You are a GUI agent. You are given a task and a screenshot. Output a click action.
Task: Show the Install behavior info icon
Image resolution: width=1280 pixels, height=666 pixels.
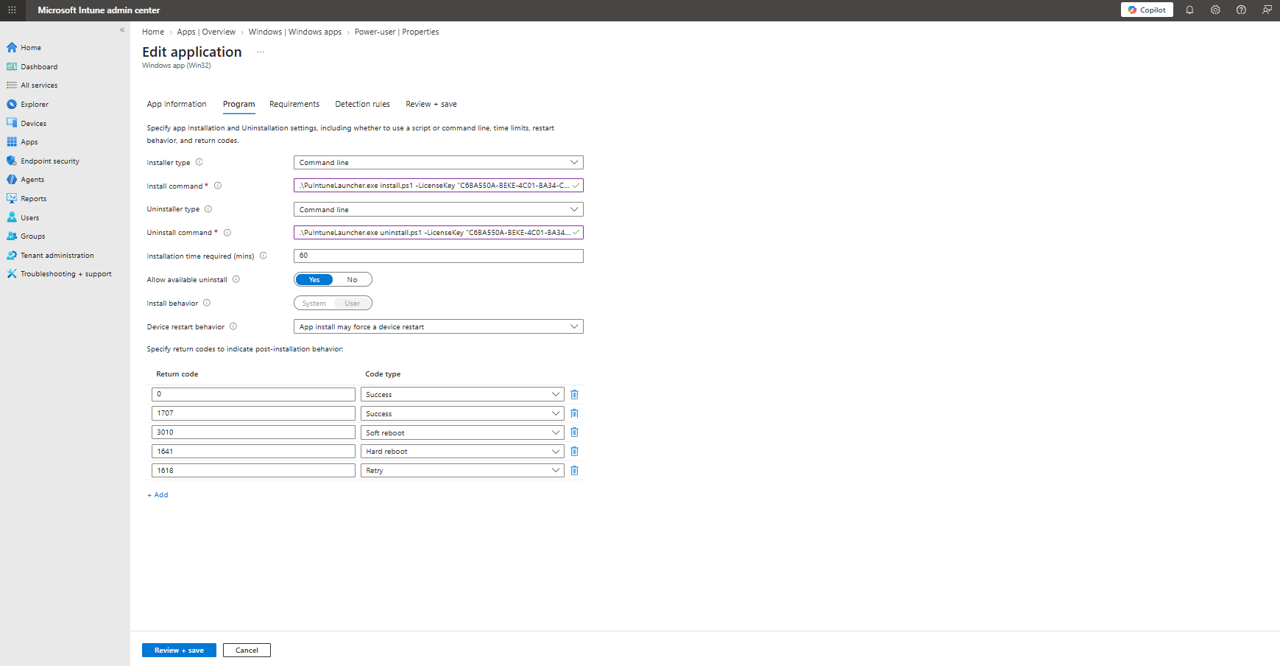point(207,303)
